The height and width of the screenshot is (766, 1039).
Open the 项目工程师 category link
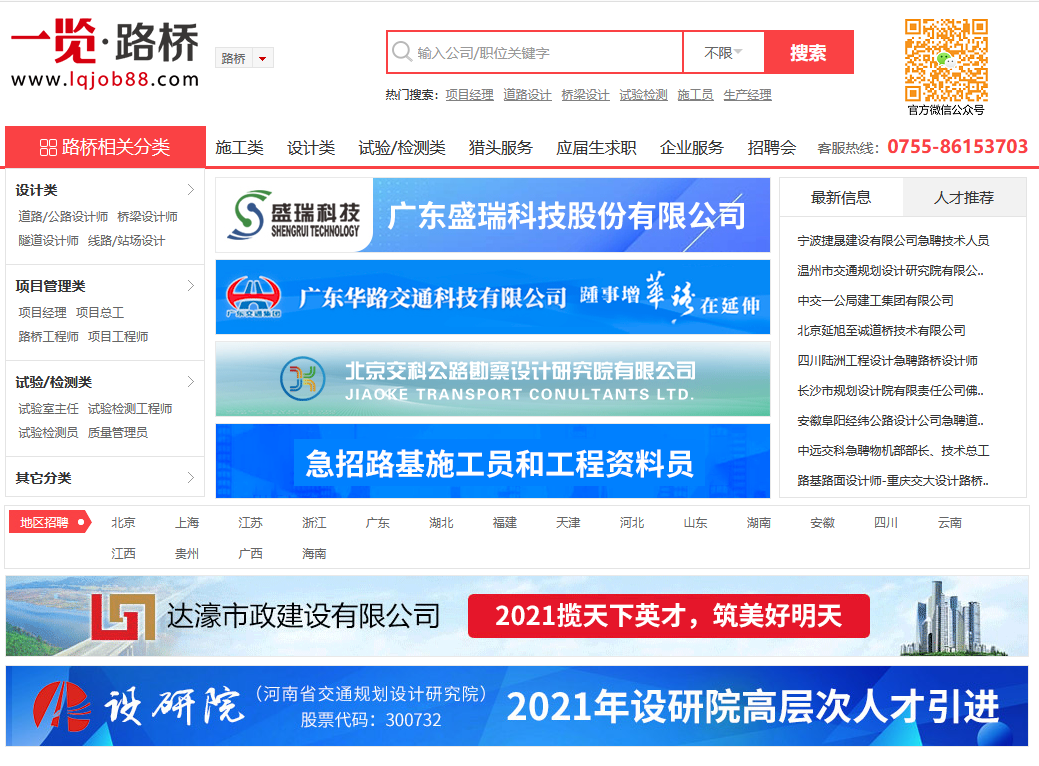point(118,337)
